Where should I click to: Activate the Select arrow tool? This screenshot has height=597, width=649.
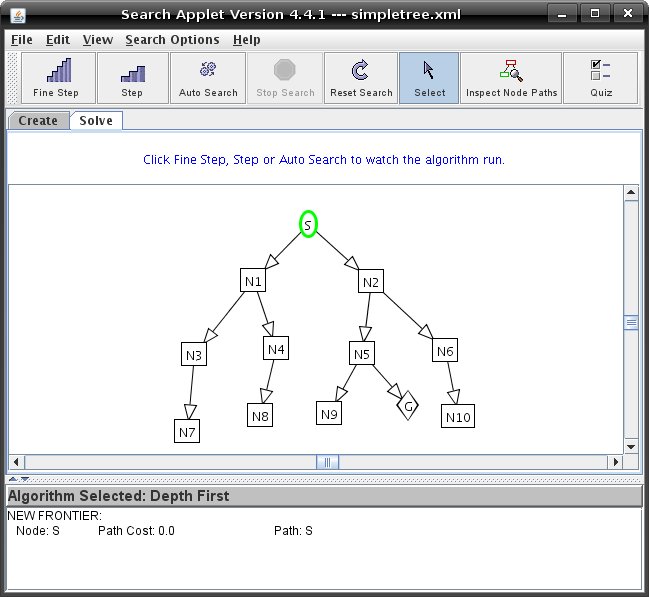[429, 78]
